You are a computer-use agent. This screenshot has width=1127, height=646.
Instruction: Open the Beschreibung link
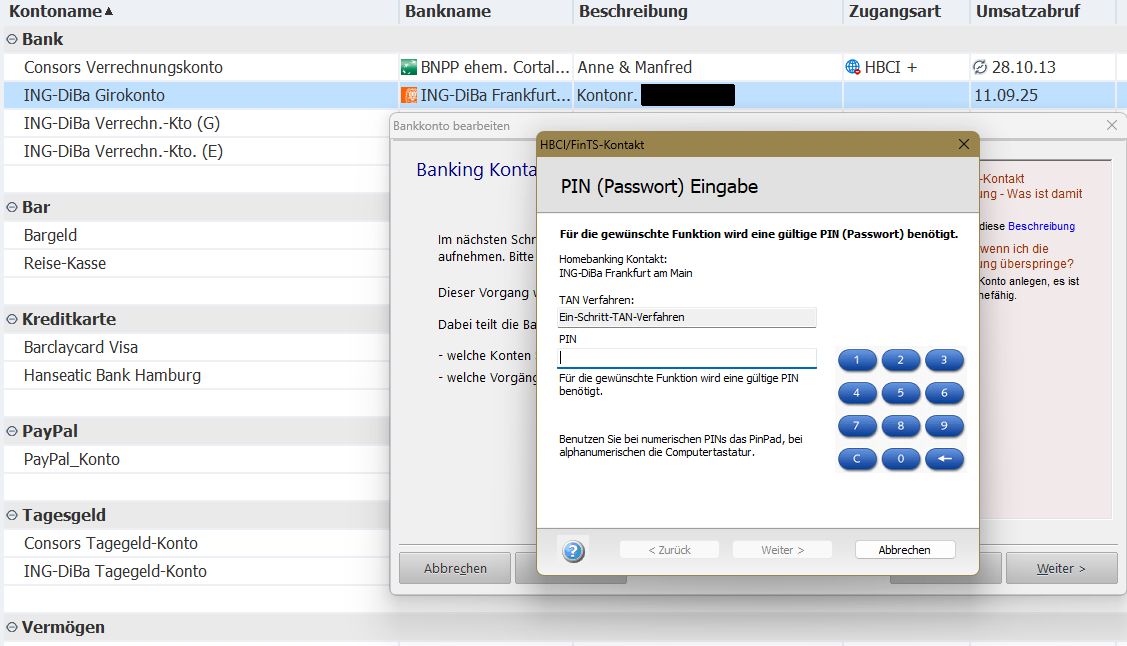[x=1041, y=226]
